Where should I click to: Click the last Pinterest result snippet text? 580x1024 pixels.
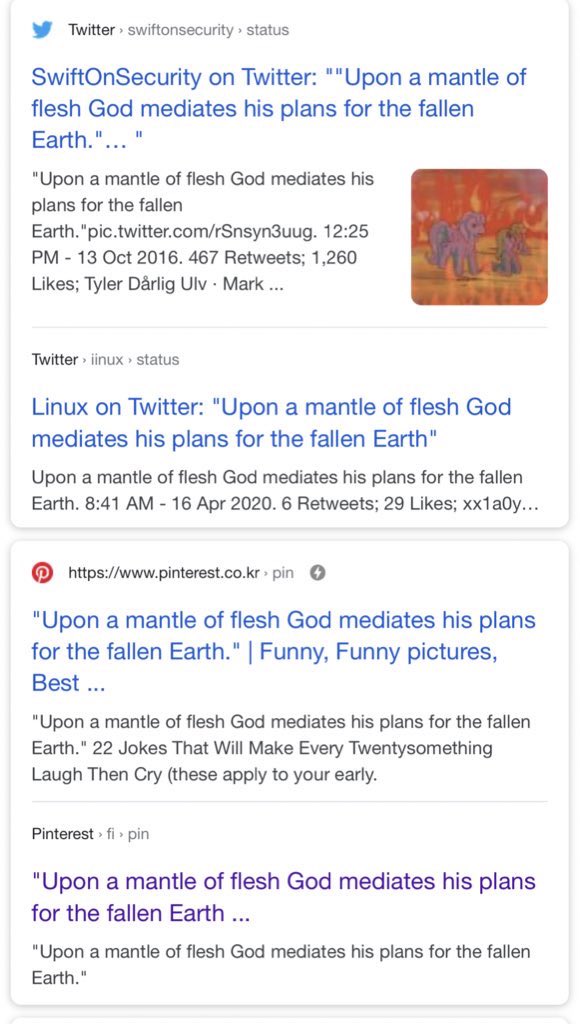[x=281, y=964]
